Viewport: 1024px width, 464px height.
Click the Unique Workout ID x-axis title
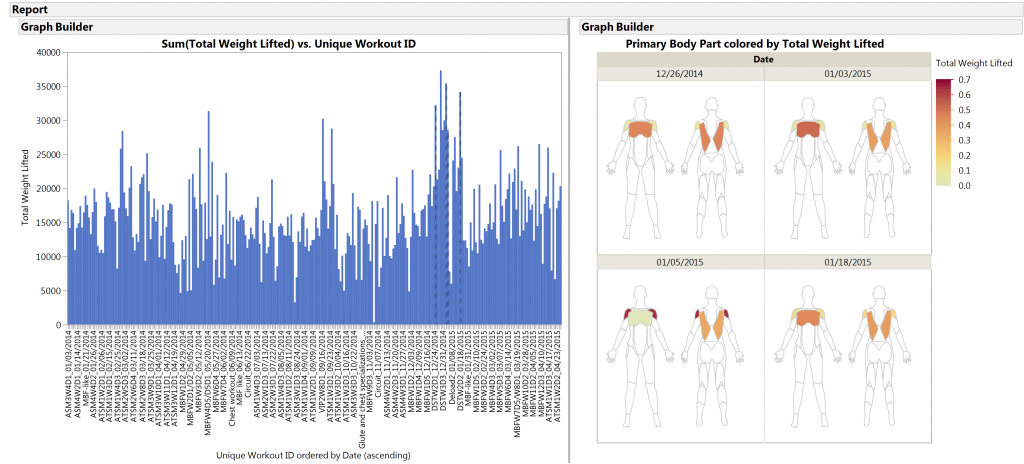click(x=313, y=454)
